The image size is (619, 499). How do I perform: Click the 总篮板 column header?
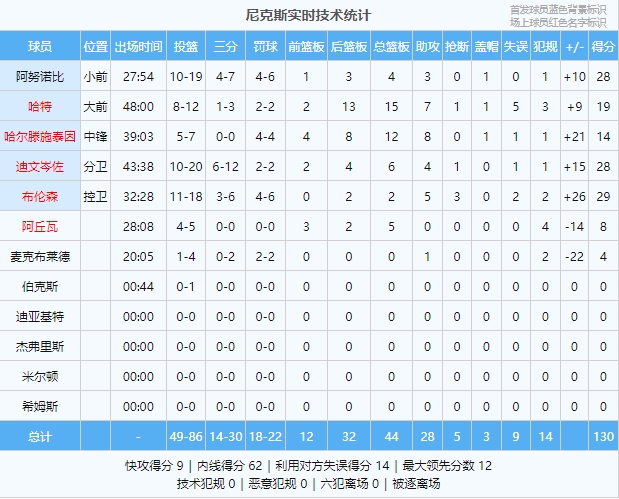(391, 46)
